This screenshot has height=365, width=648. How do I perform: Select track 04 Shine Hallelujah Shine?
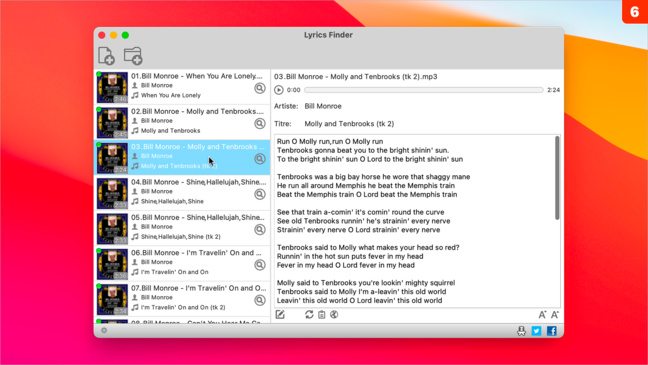182,193
